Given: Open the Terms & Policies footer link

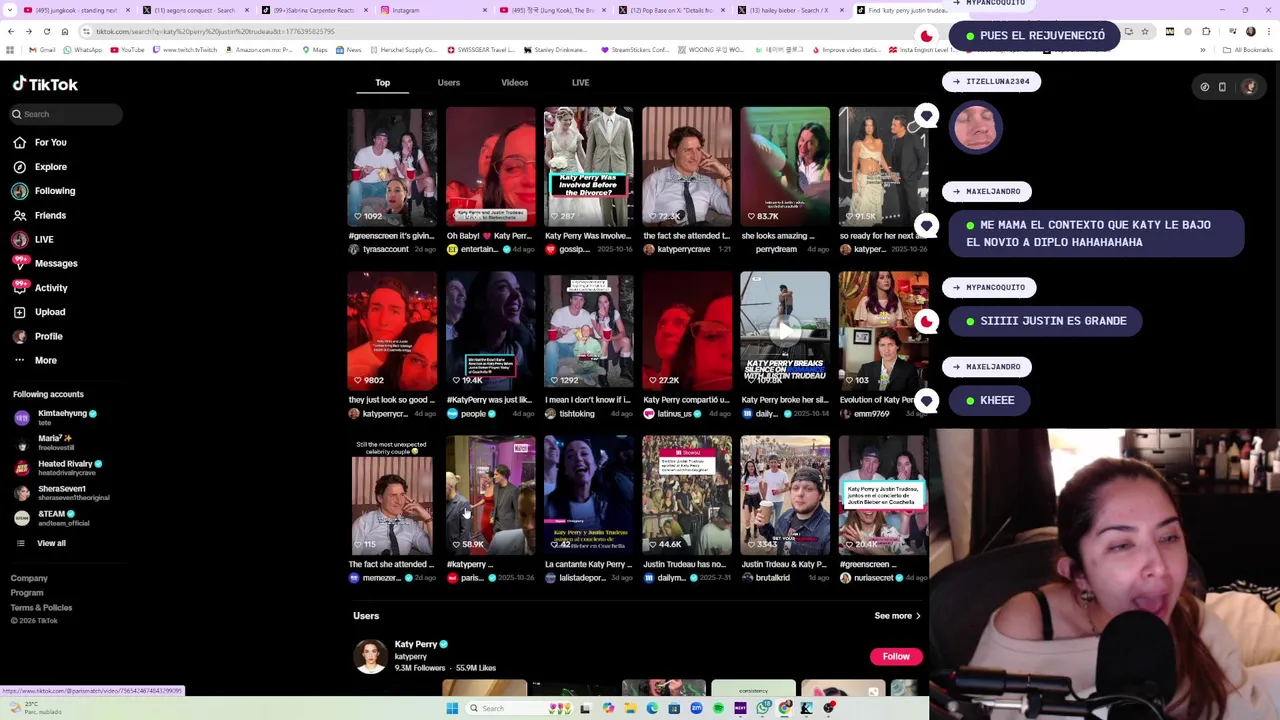Looking at the screenshot, I should [x=41, y=607].
